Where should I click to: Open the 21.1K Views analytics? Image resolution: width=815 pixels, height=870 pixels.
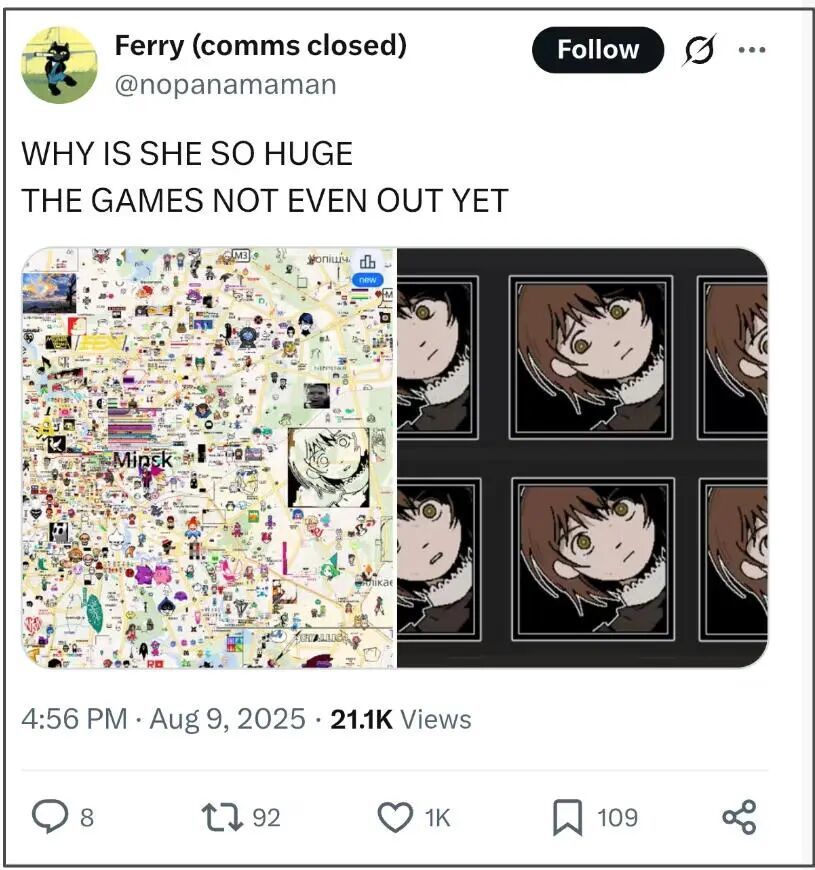pos(400,719)
